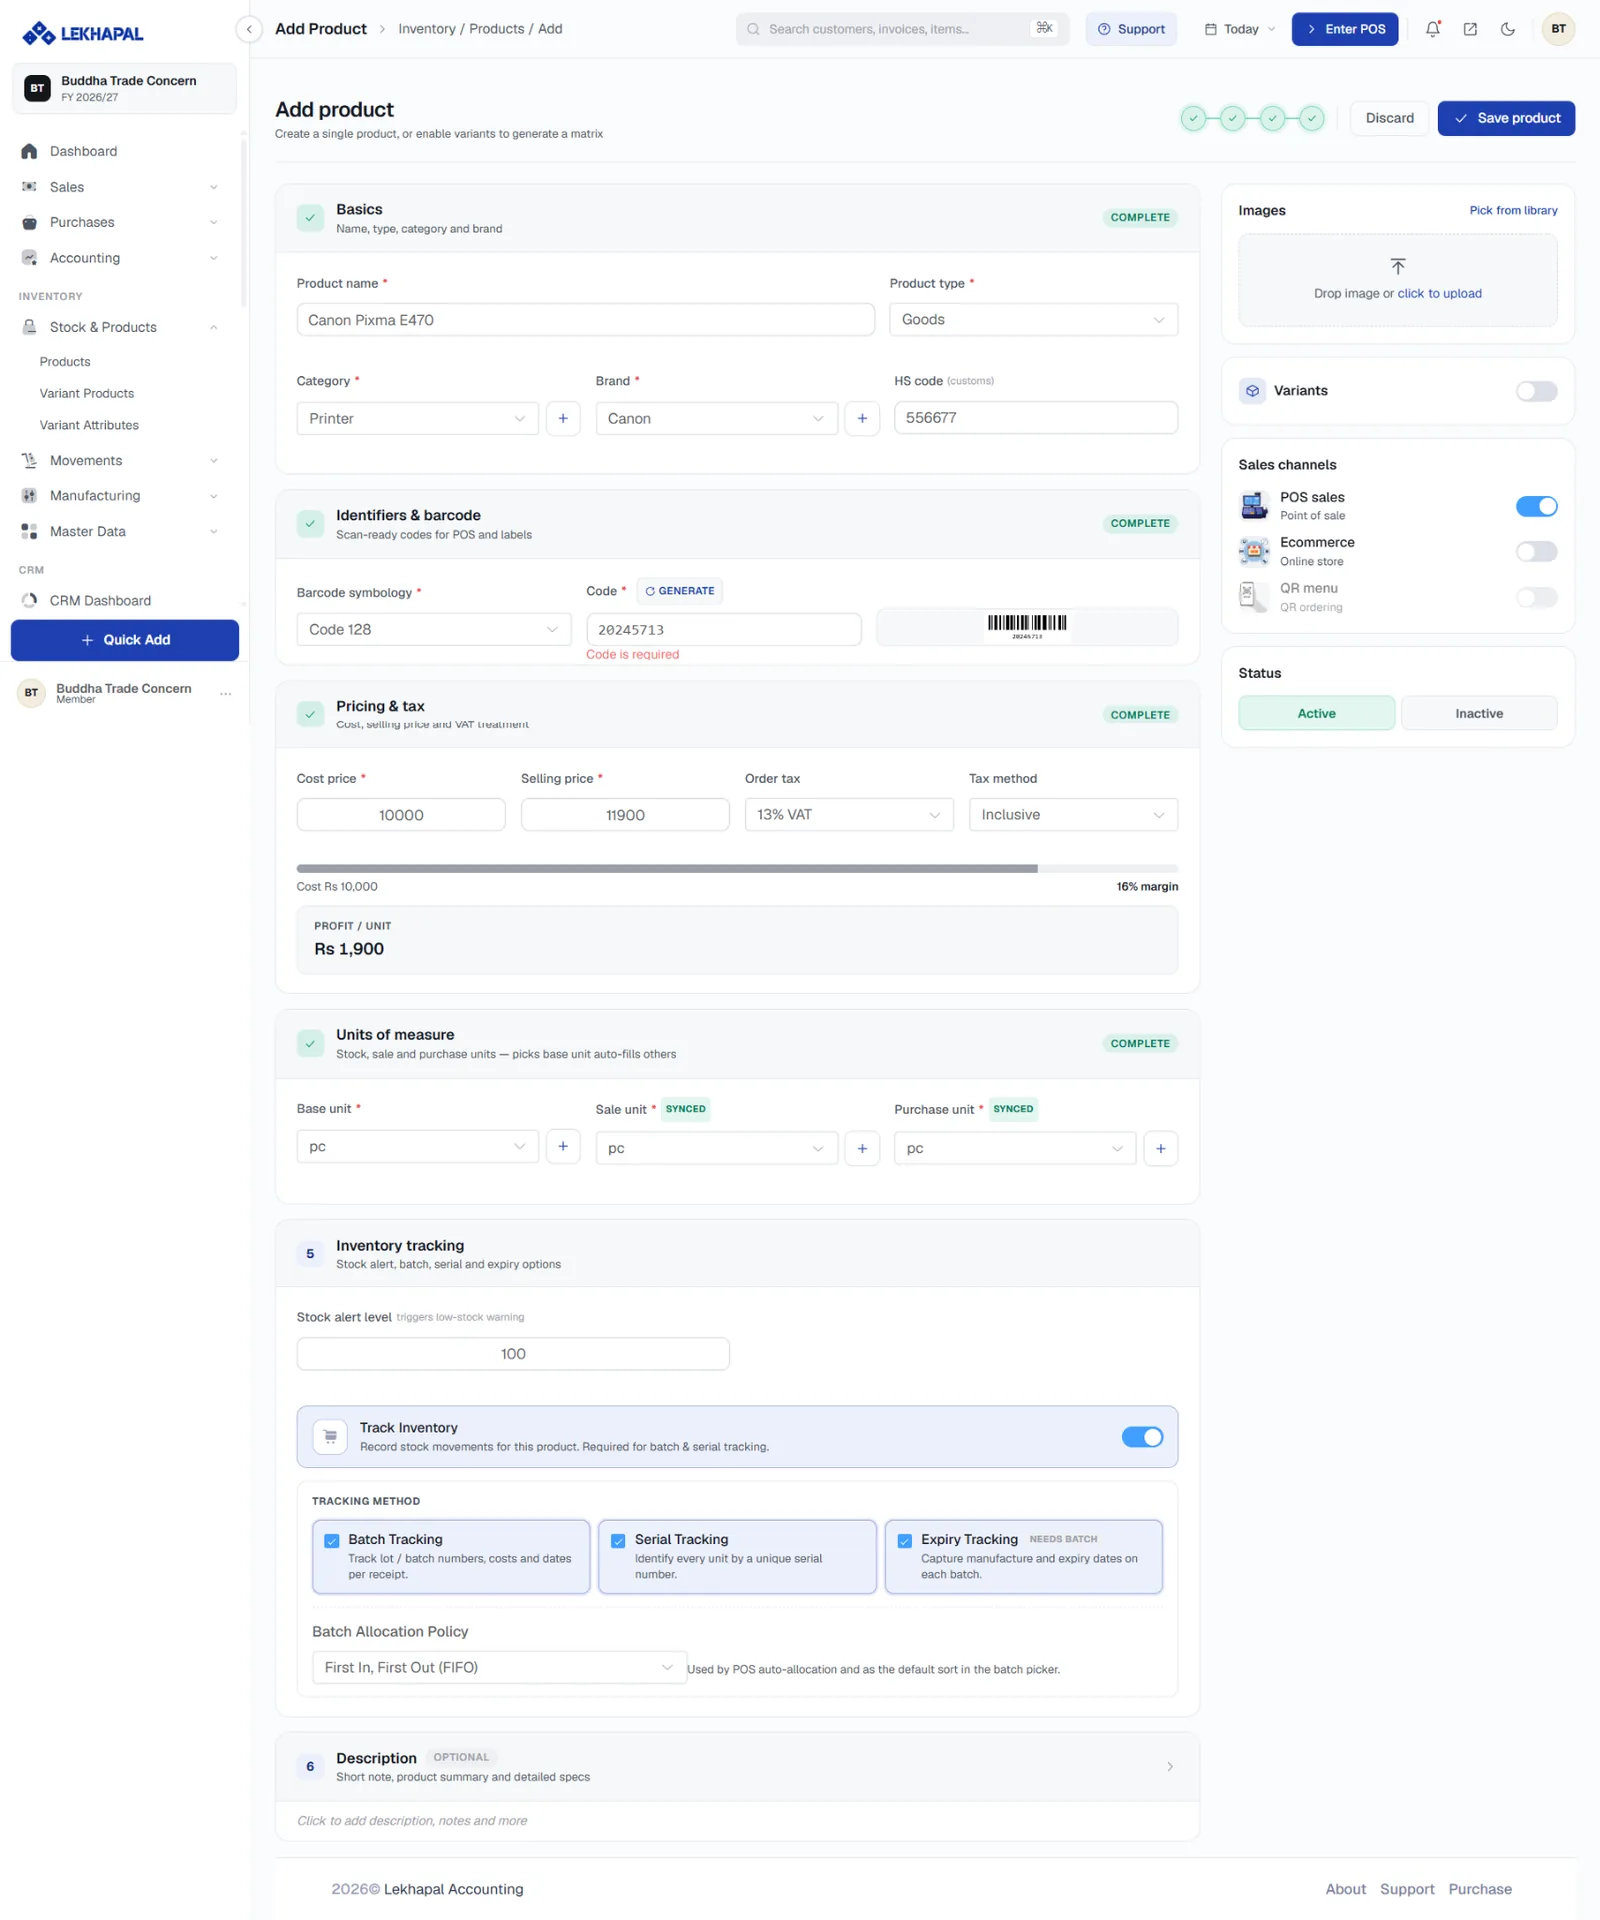The image size is (1600, 1920).
Task: Open Barcode symbology dropdown
Action: (434, 629)
